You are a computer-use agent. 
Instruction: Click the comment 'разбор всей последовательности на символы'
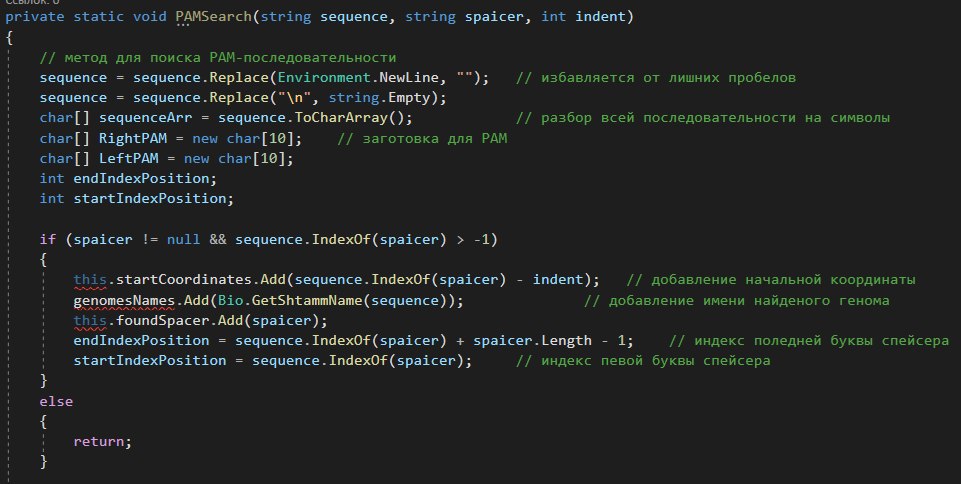pos(703,118)
